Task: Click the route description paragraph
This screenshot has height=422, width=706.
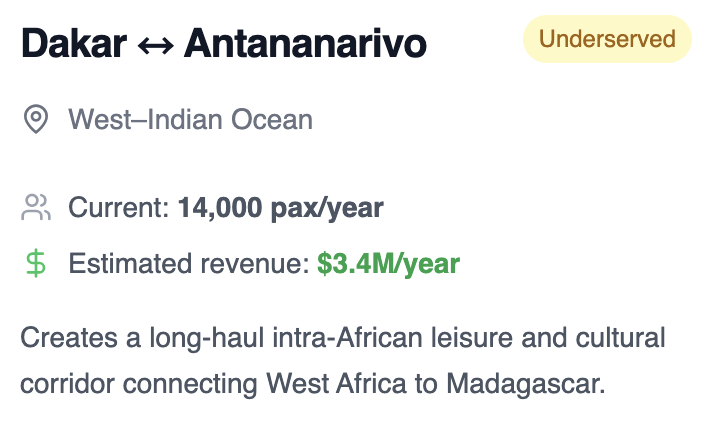Action: click(x=343, y=361)
